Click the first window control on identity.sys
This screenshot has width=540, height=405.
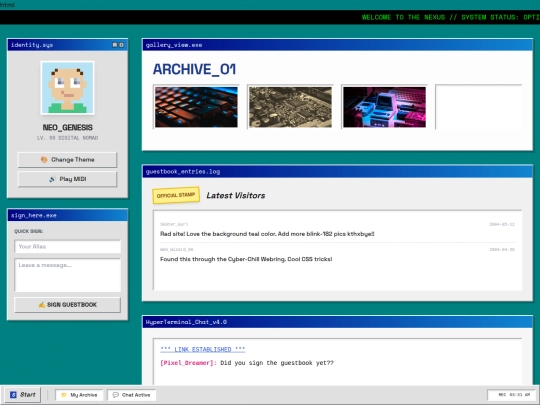(x=115, y=45)
